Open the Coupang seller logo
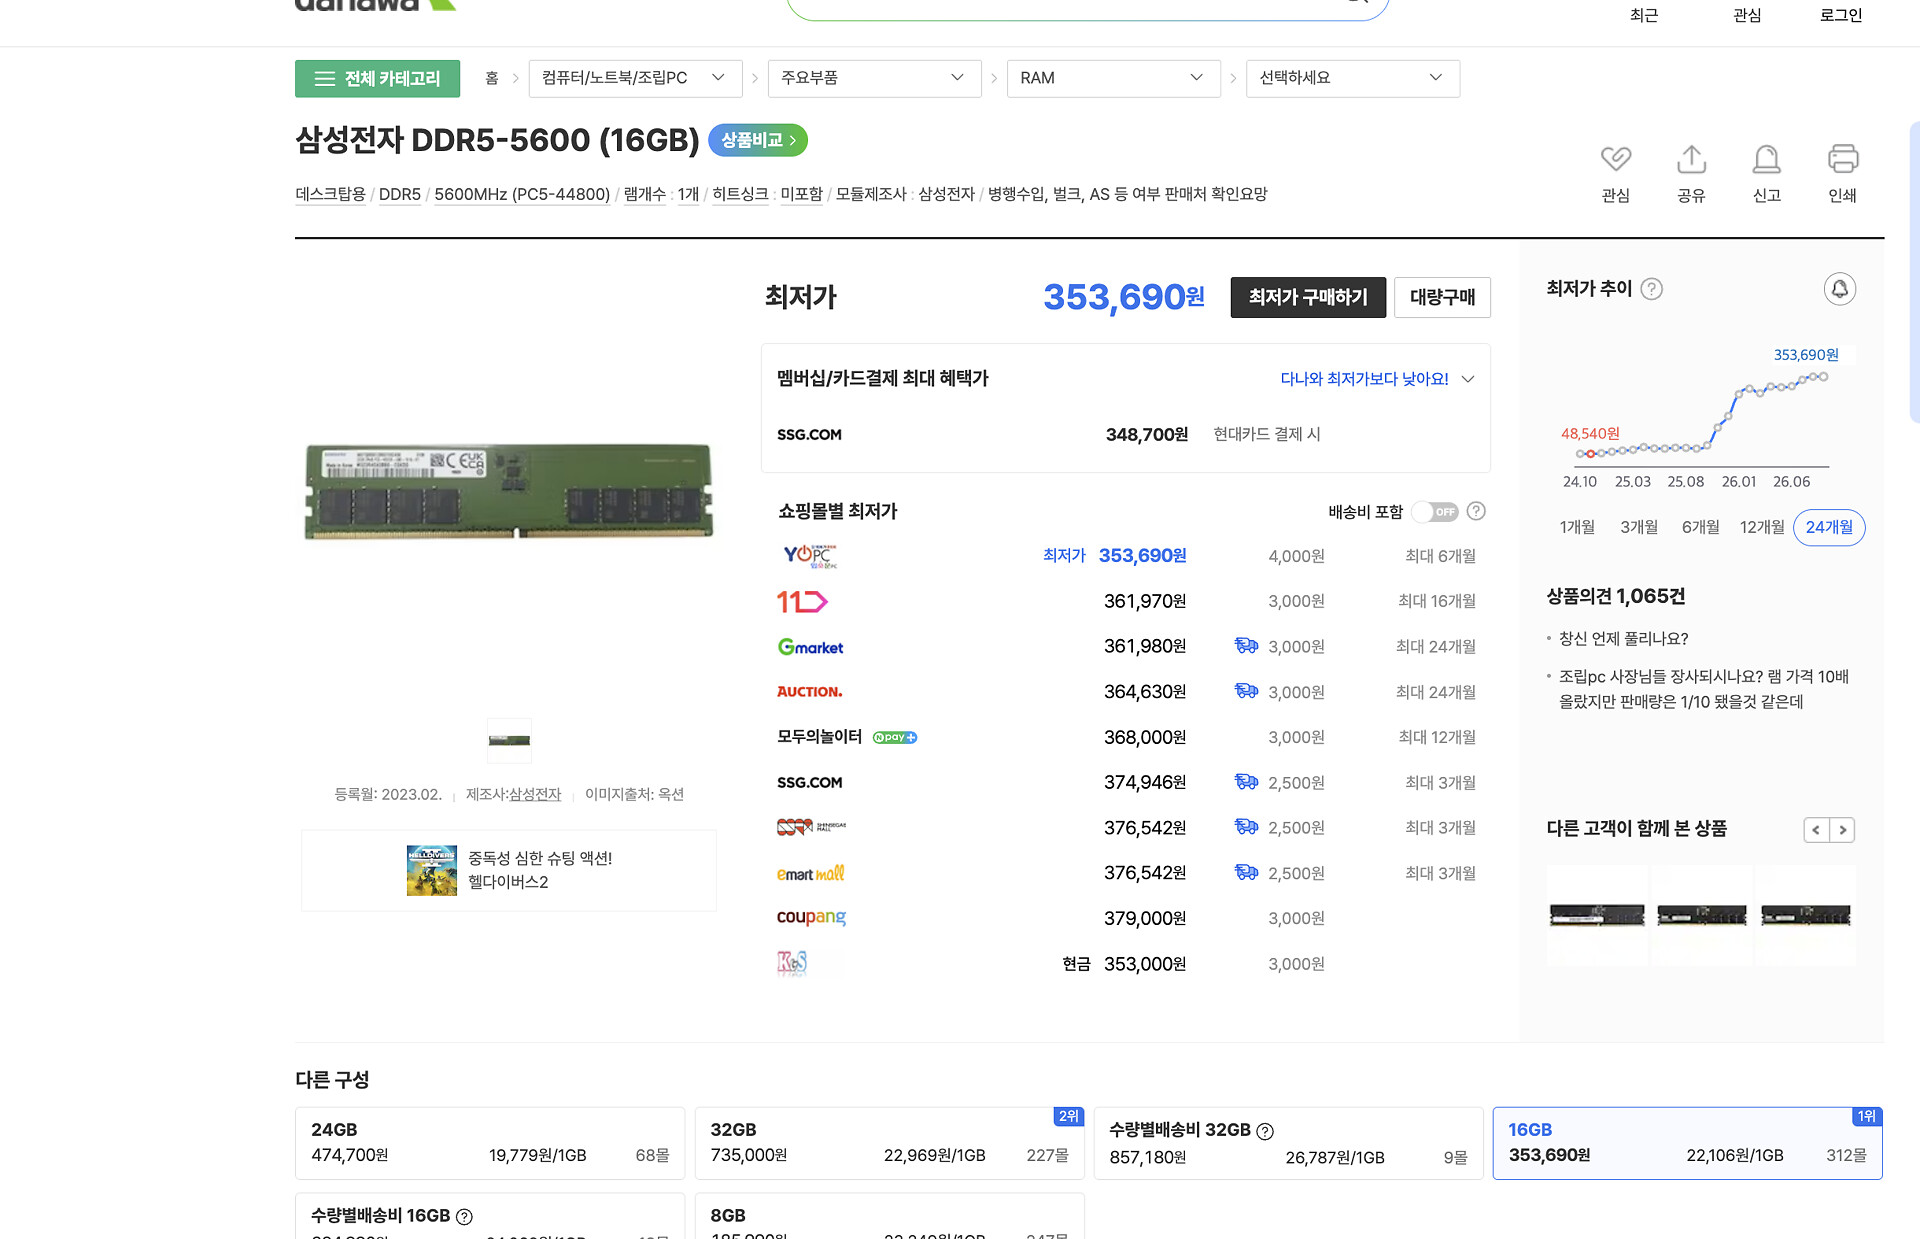 coord(811,917)
